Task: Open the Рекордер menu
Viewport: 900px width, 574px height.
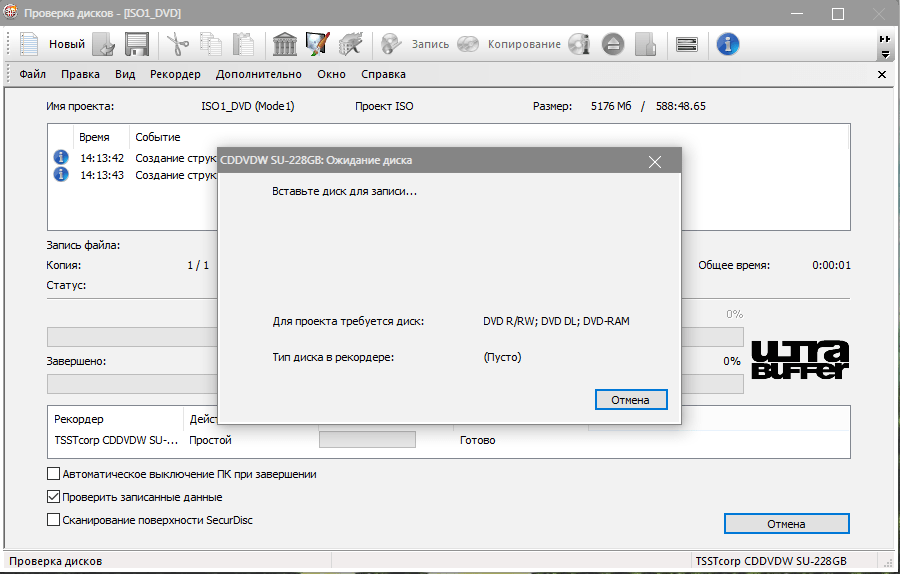Action: click(175, 74)
